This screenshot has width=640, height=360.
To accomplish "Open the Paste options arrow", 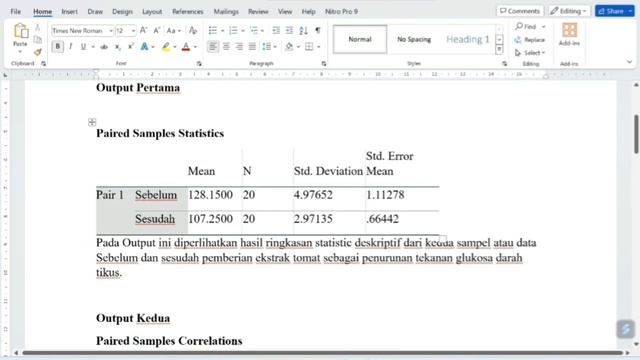I will point(20,52).
